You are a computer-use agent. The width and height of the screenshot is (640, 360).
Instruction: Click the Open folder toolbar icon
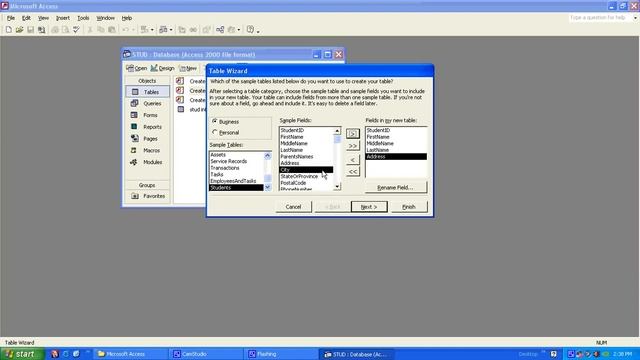coord(19,29)
